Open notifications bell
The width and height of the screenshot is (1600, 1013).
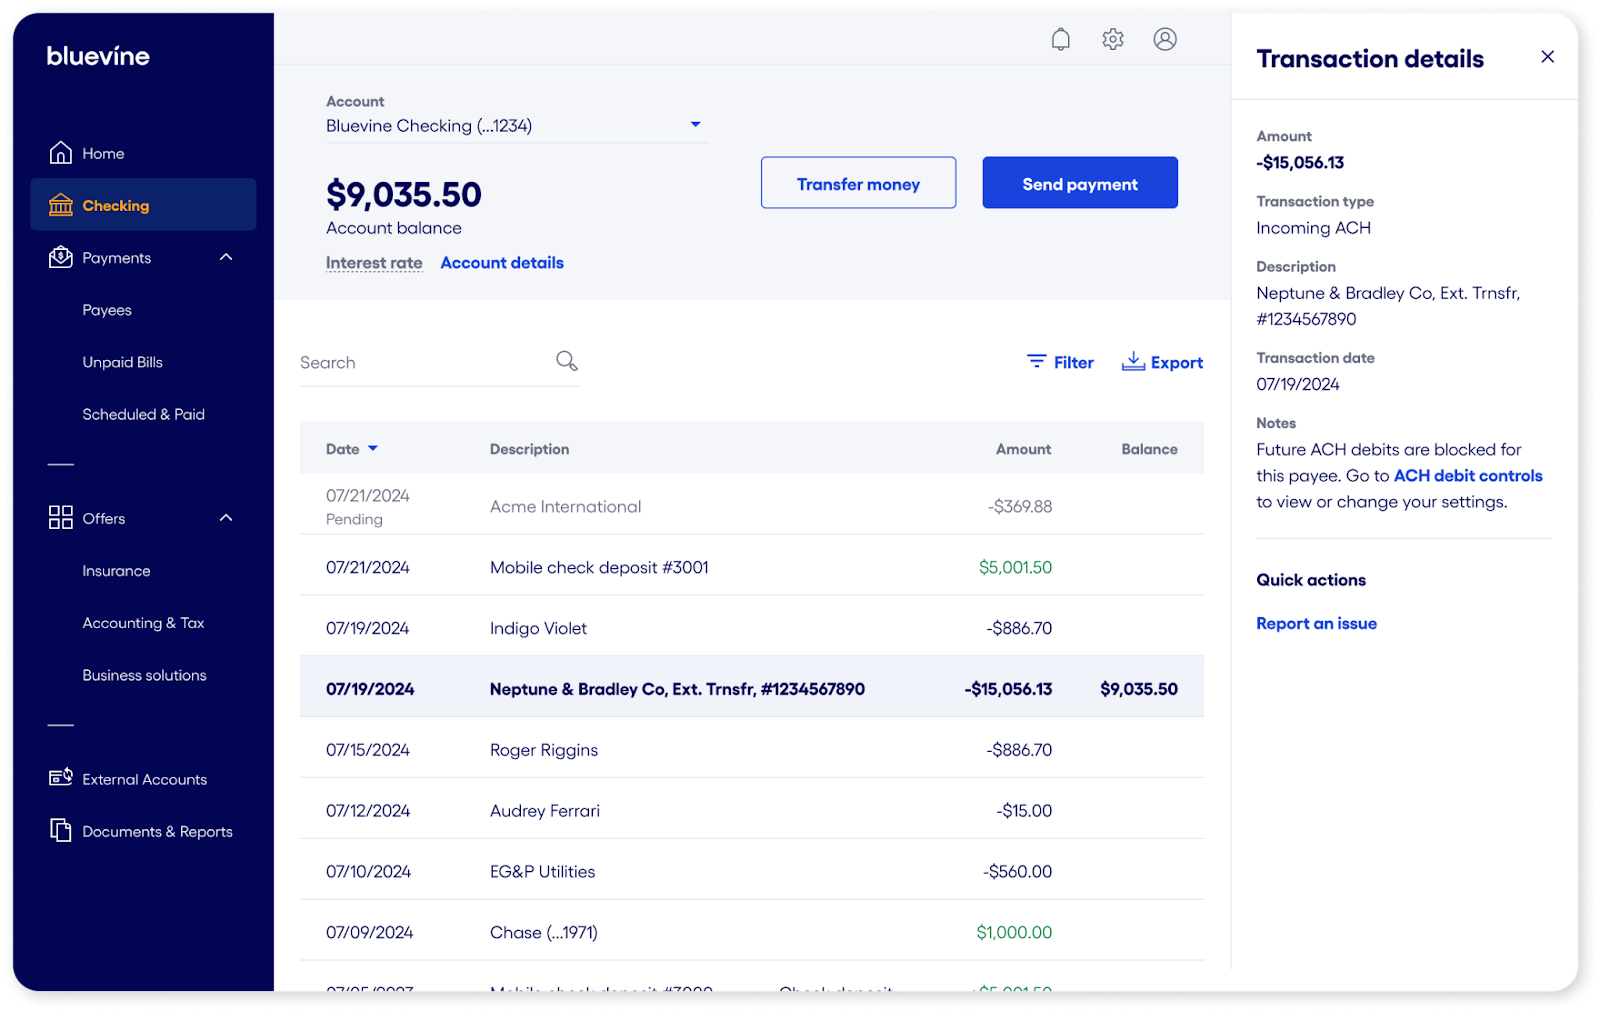coord(1060,39)
